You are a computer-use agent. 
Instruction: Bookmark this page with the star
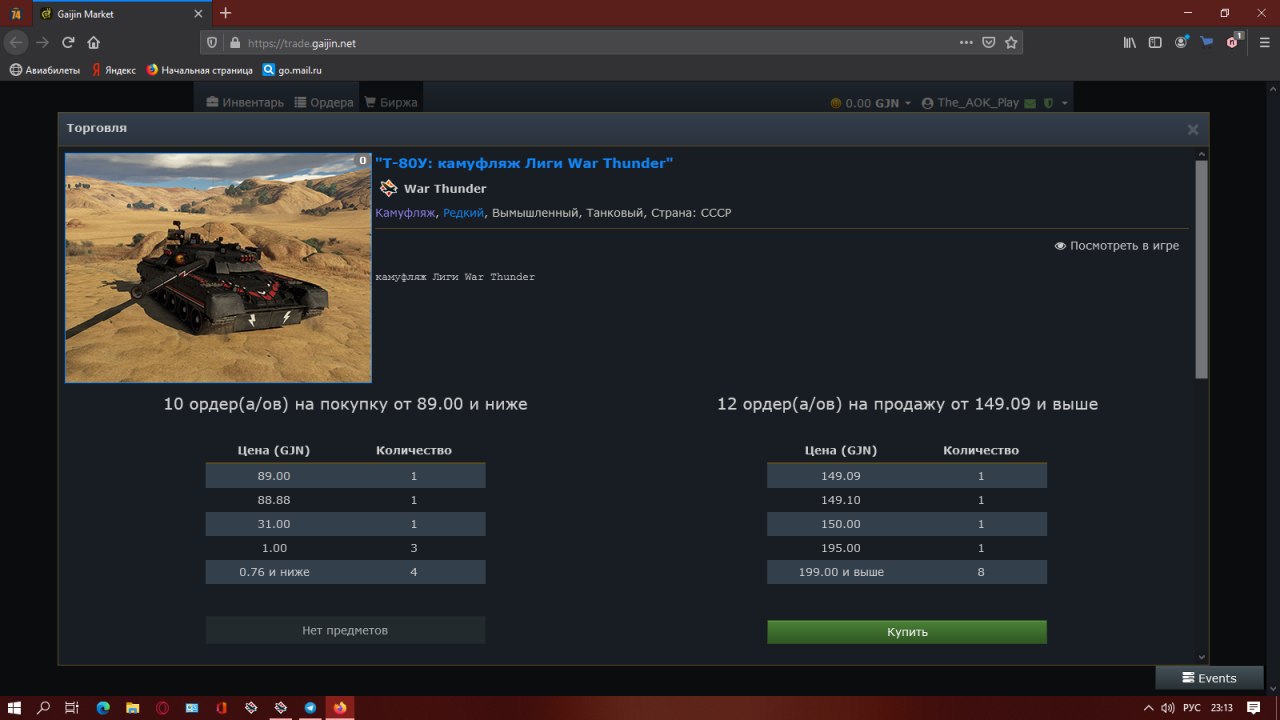click(x=1011, y=43)
